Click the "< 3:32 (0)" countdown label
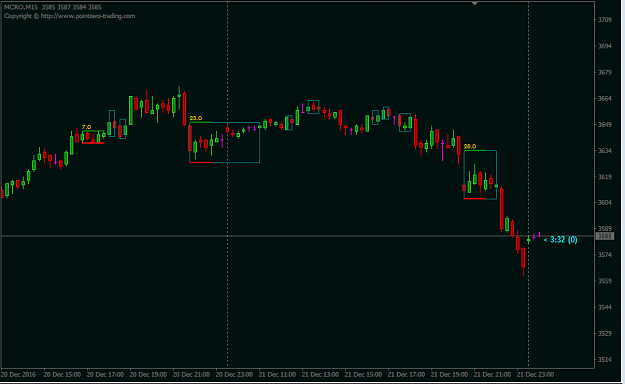This screenshot has width=625, height=384. [560, 240]
